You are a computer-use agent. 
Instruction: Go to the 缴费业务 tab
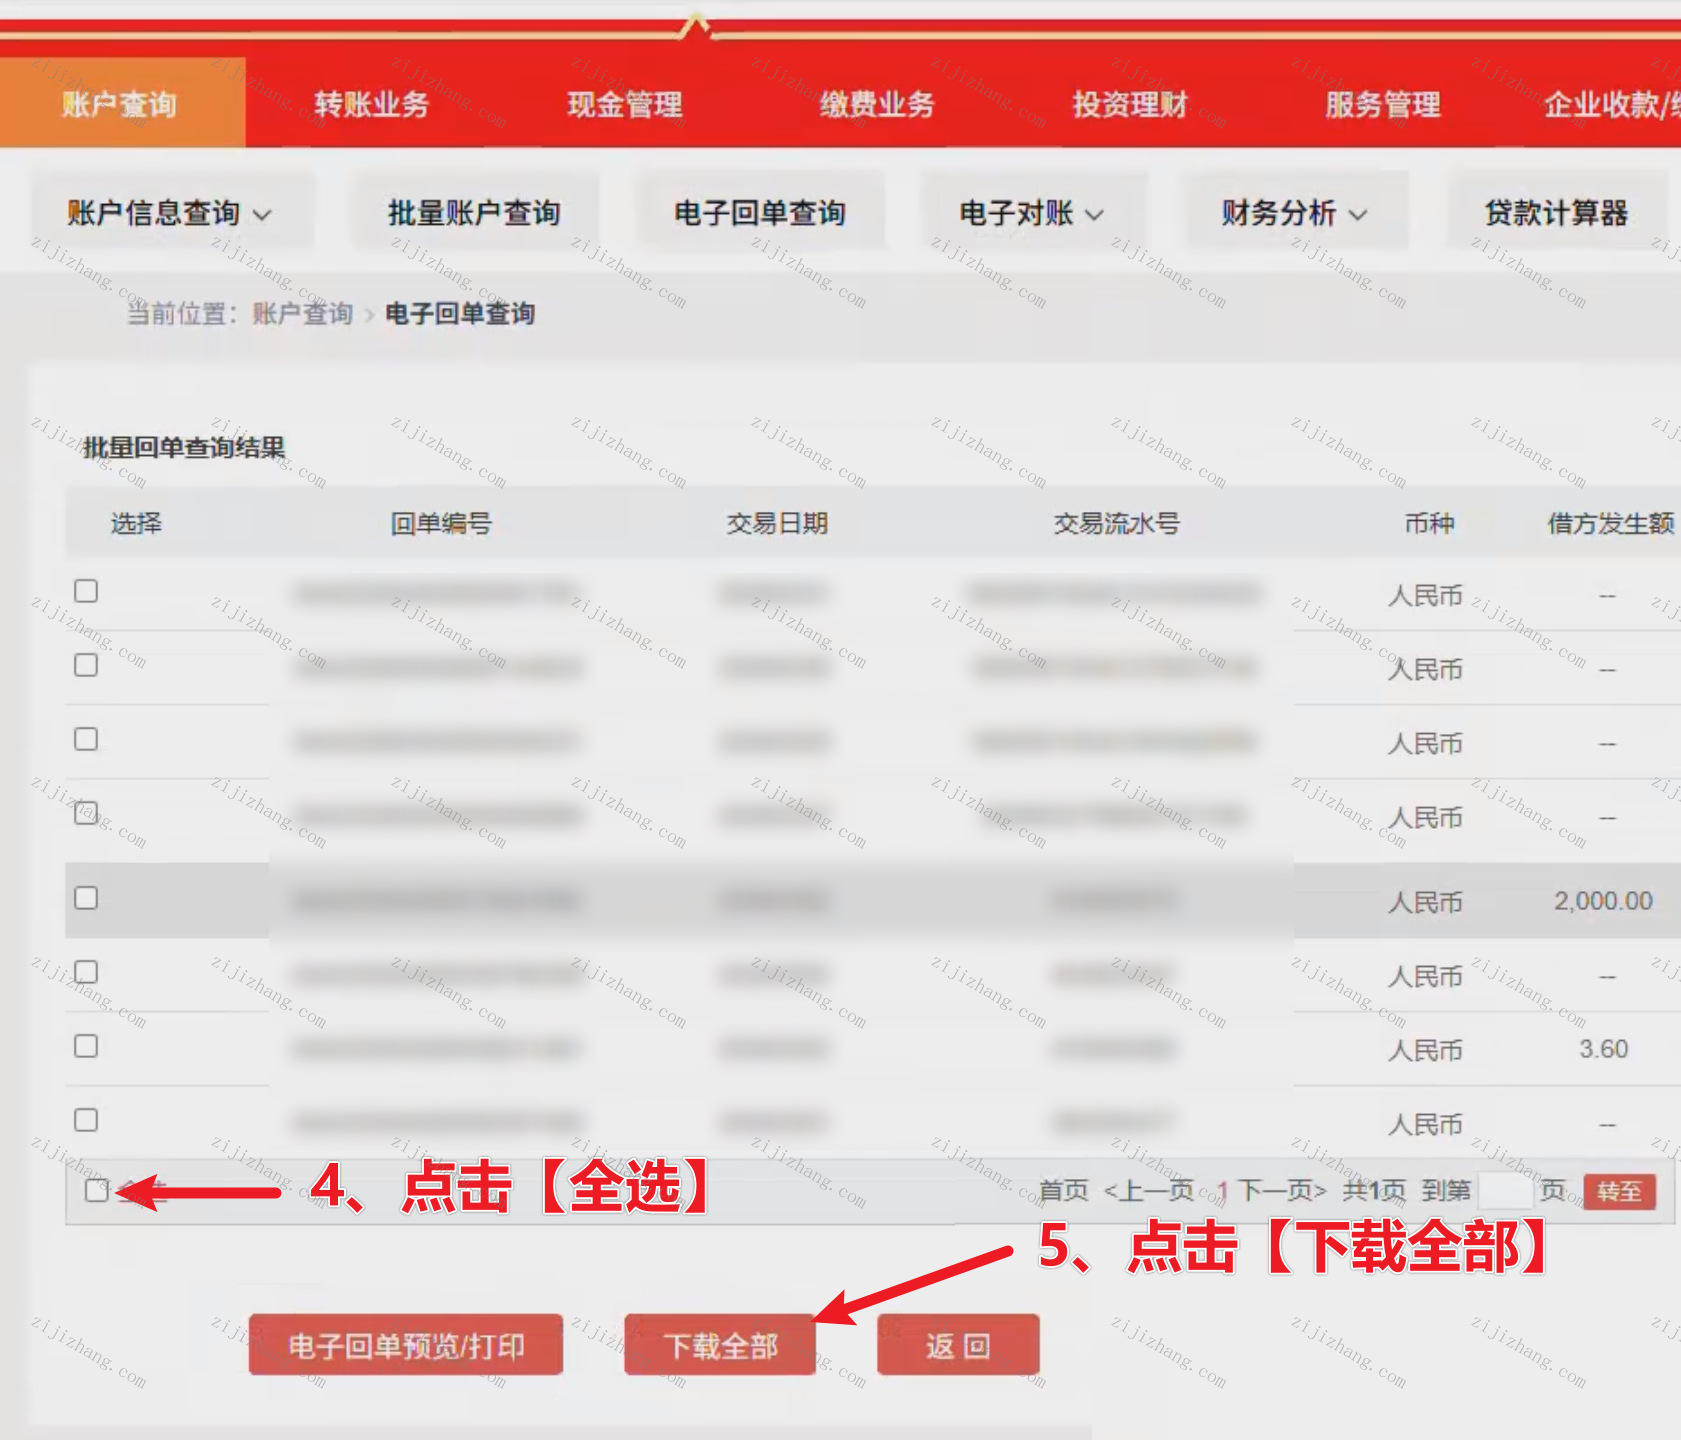(877, 104)
